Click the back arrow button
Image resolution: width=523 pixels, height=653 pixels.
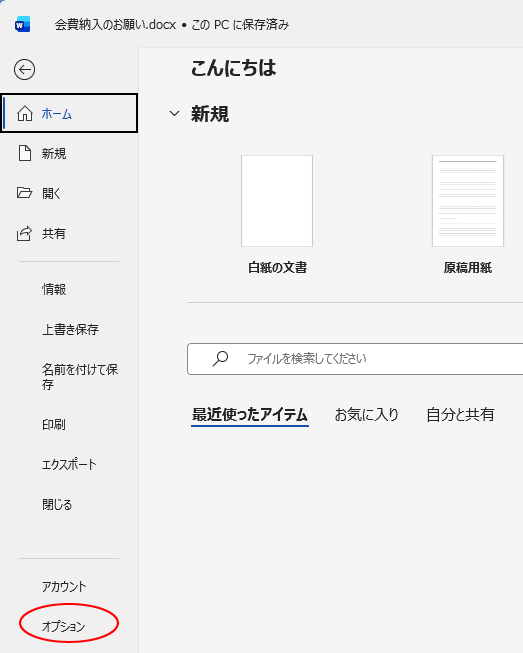(24, 70)
